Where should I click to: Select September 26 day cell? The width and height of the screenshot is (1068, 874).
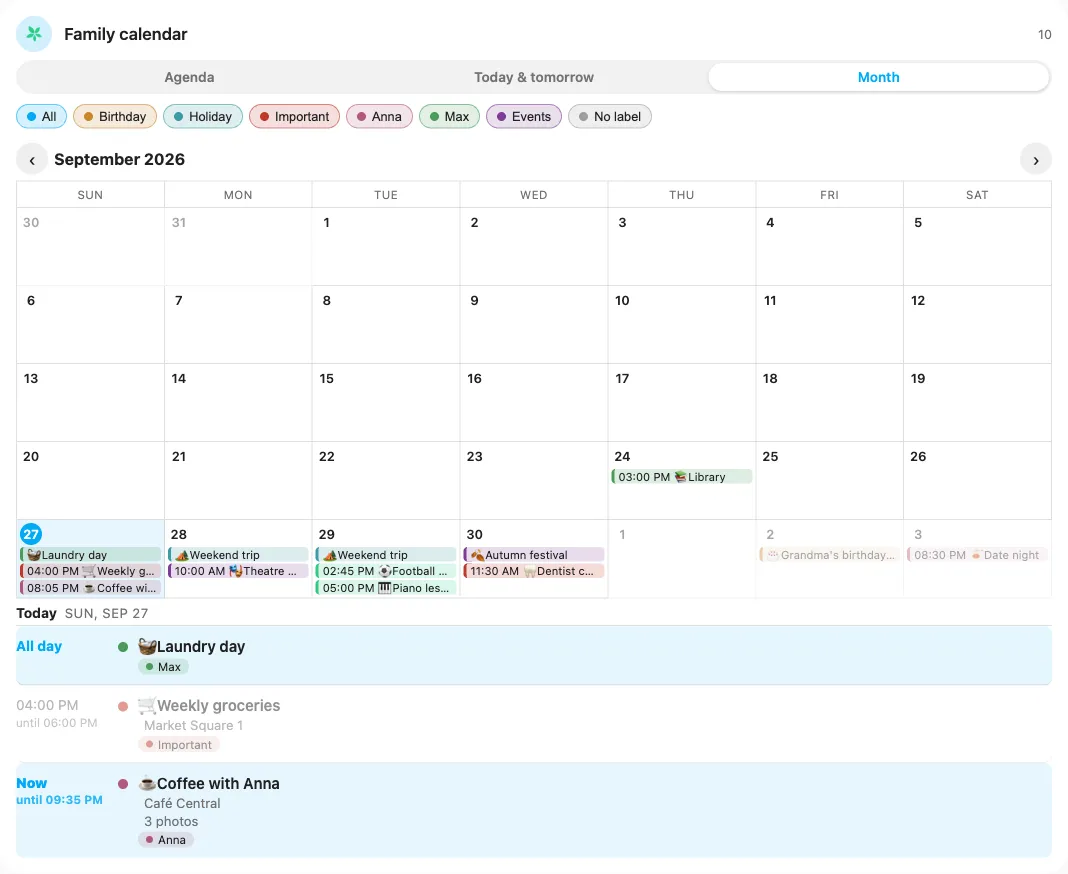pos(977,480)
